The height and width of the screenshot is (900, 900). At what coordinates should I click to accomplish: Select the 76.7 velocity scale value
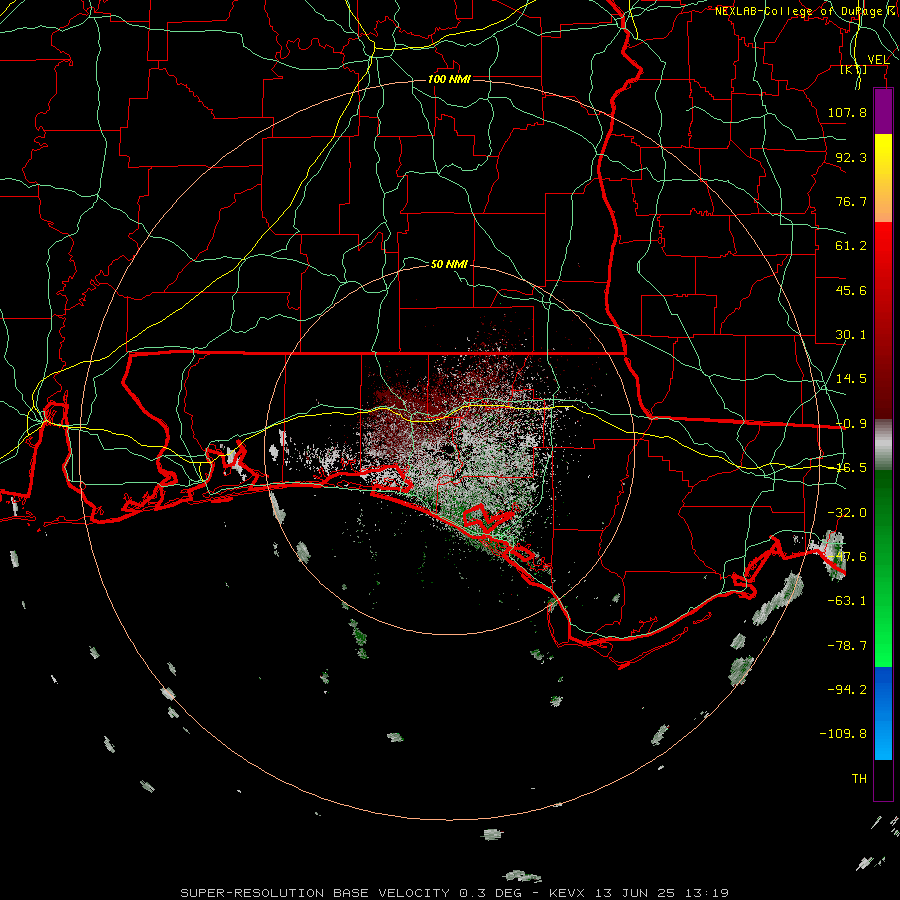pos(851,201)
